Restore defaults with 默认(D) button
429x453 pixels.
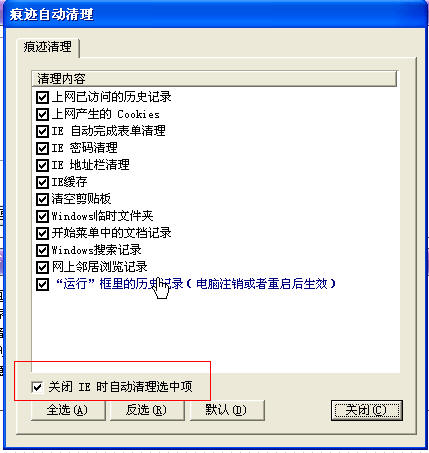[x=227, y=410]
